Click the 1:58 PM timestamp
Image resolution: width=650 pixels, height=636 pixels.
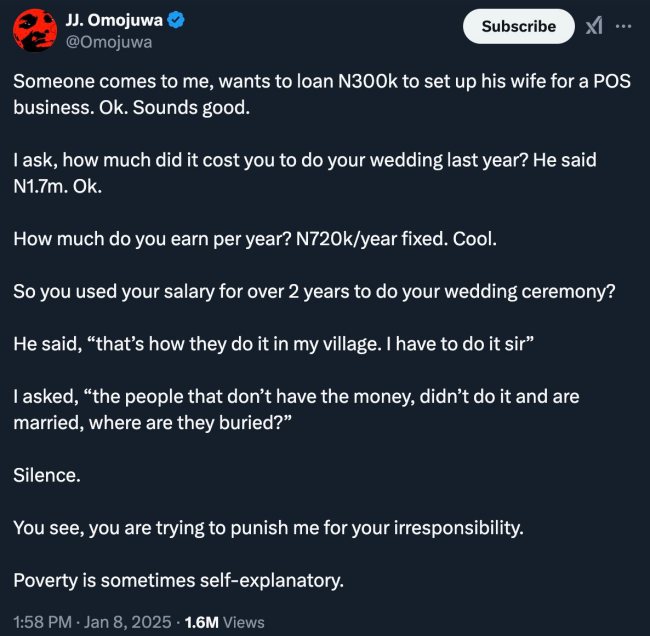pyautogui.click(x=42, y=622)
